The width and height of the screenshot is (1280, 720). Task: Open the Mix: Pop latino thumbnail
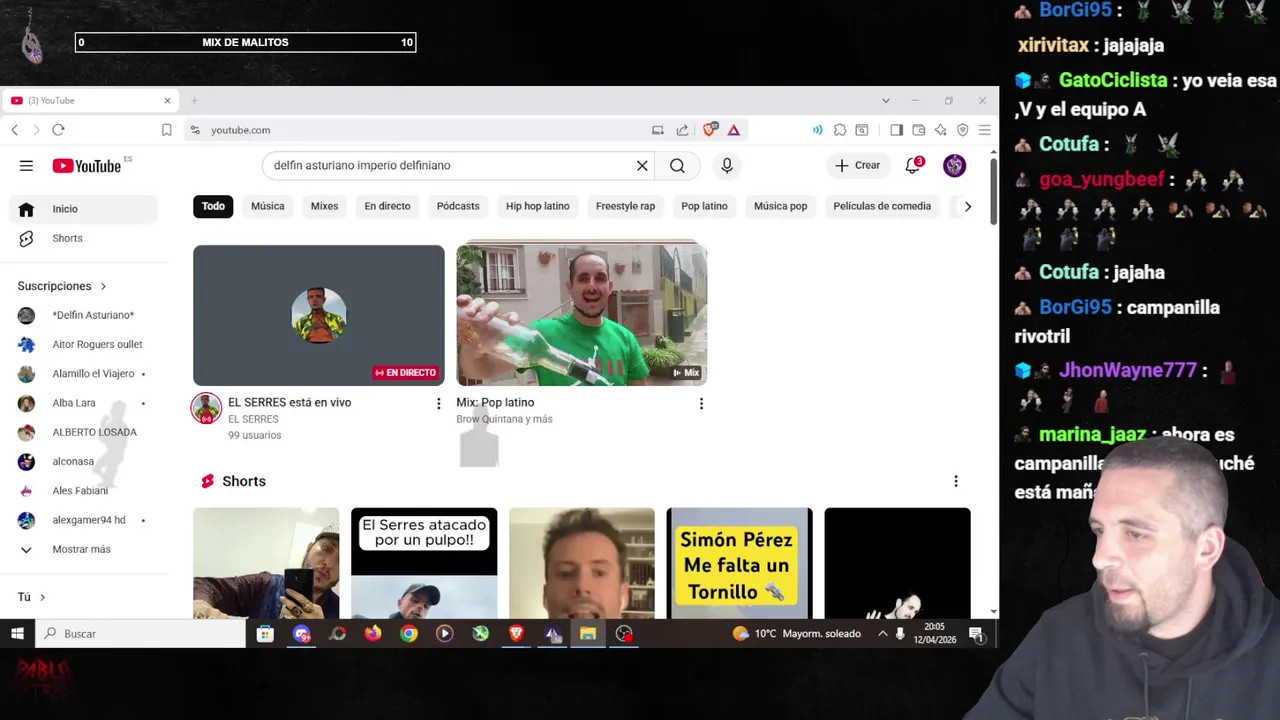582,313
